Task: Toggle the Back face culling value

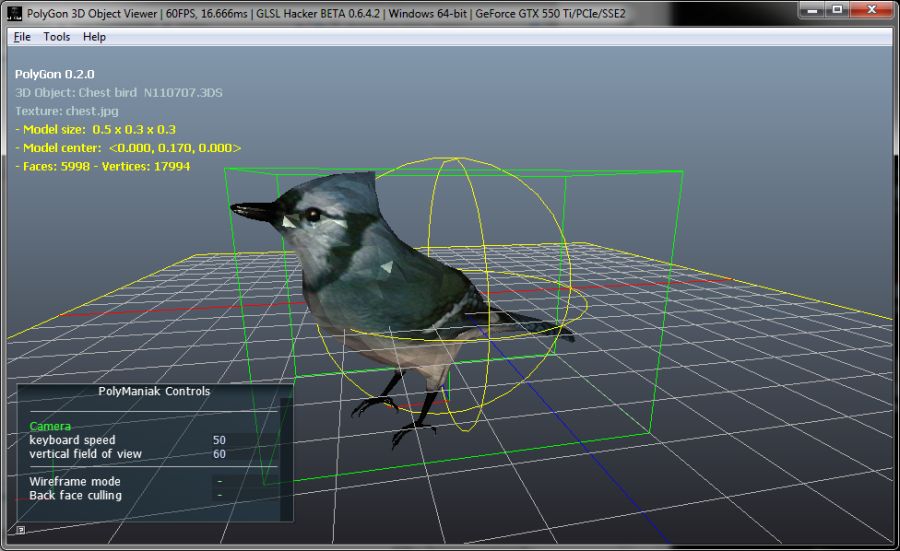Action: click(x=220, y=495)
